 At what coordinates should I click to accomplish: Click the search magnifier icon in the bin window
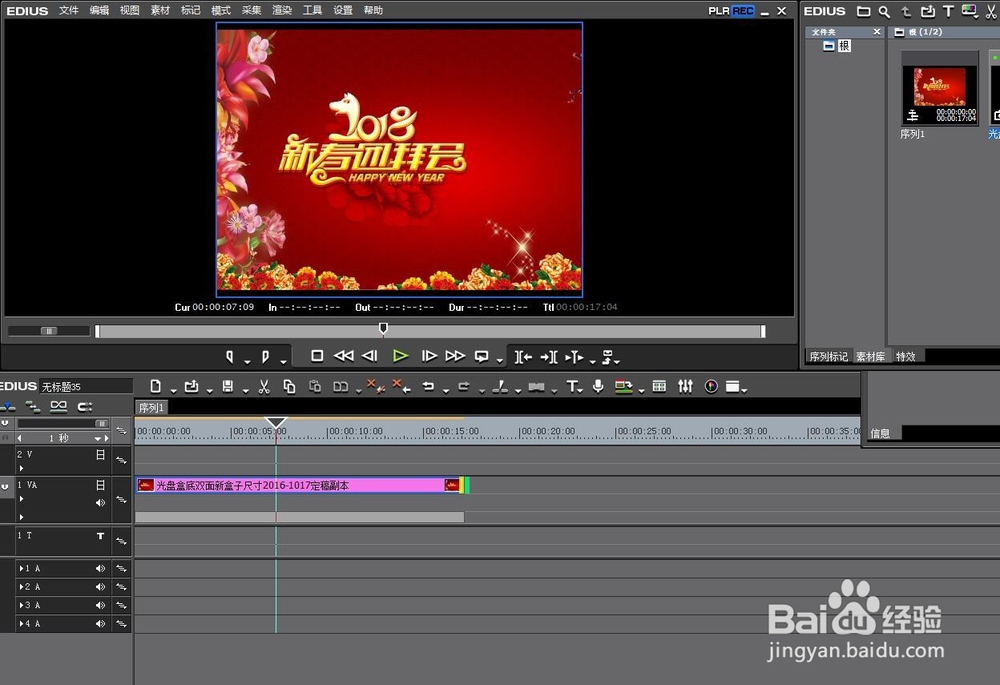coord(884,11)
